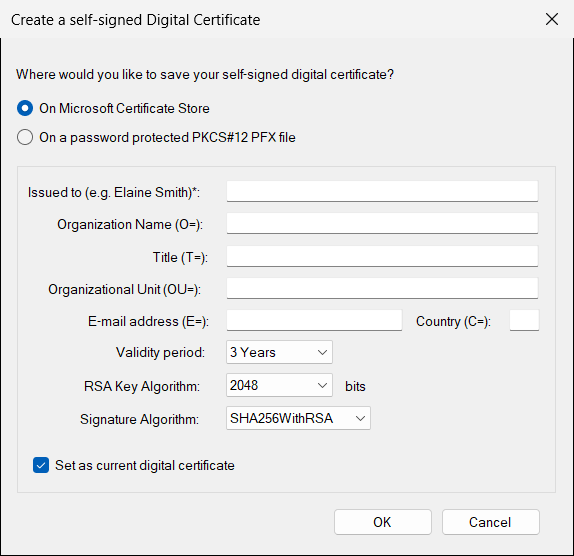
Task: Click the Title (T=) input box
Action: (382, 256)
